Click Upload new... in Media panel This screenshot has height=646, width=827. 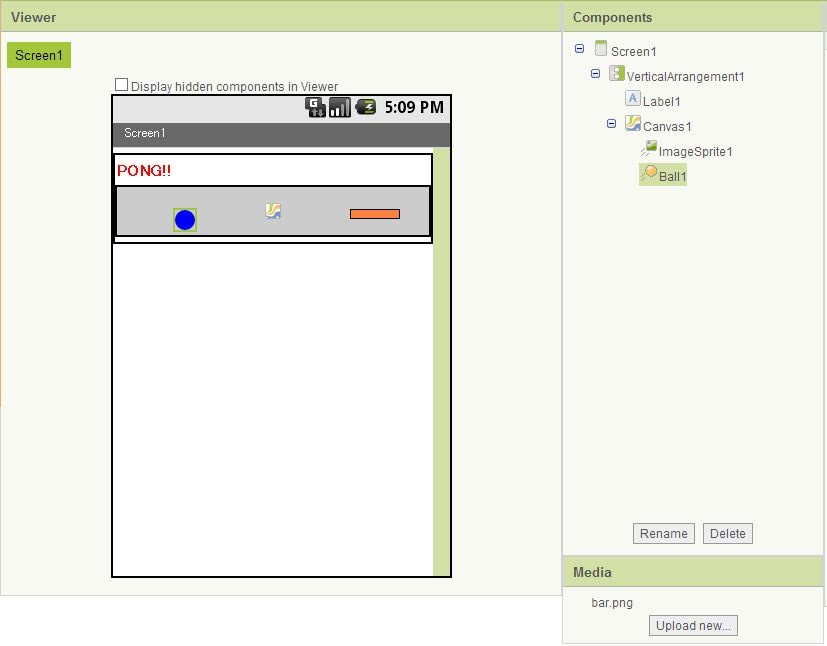tap(693, 626)
